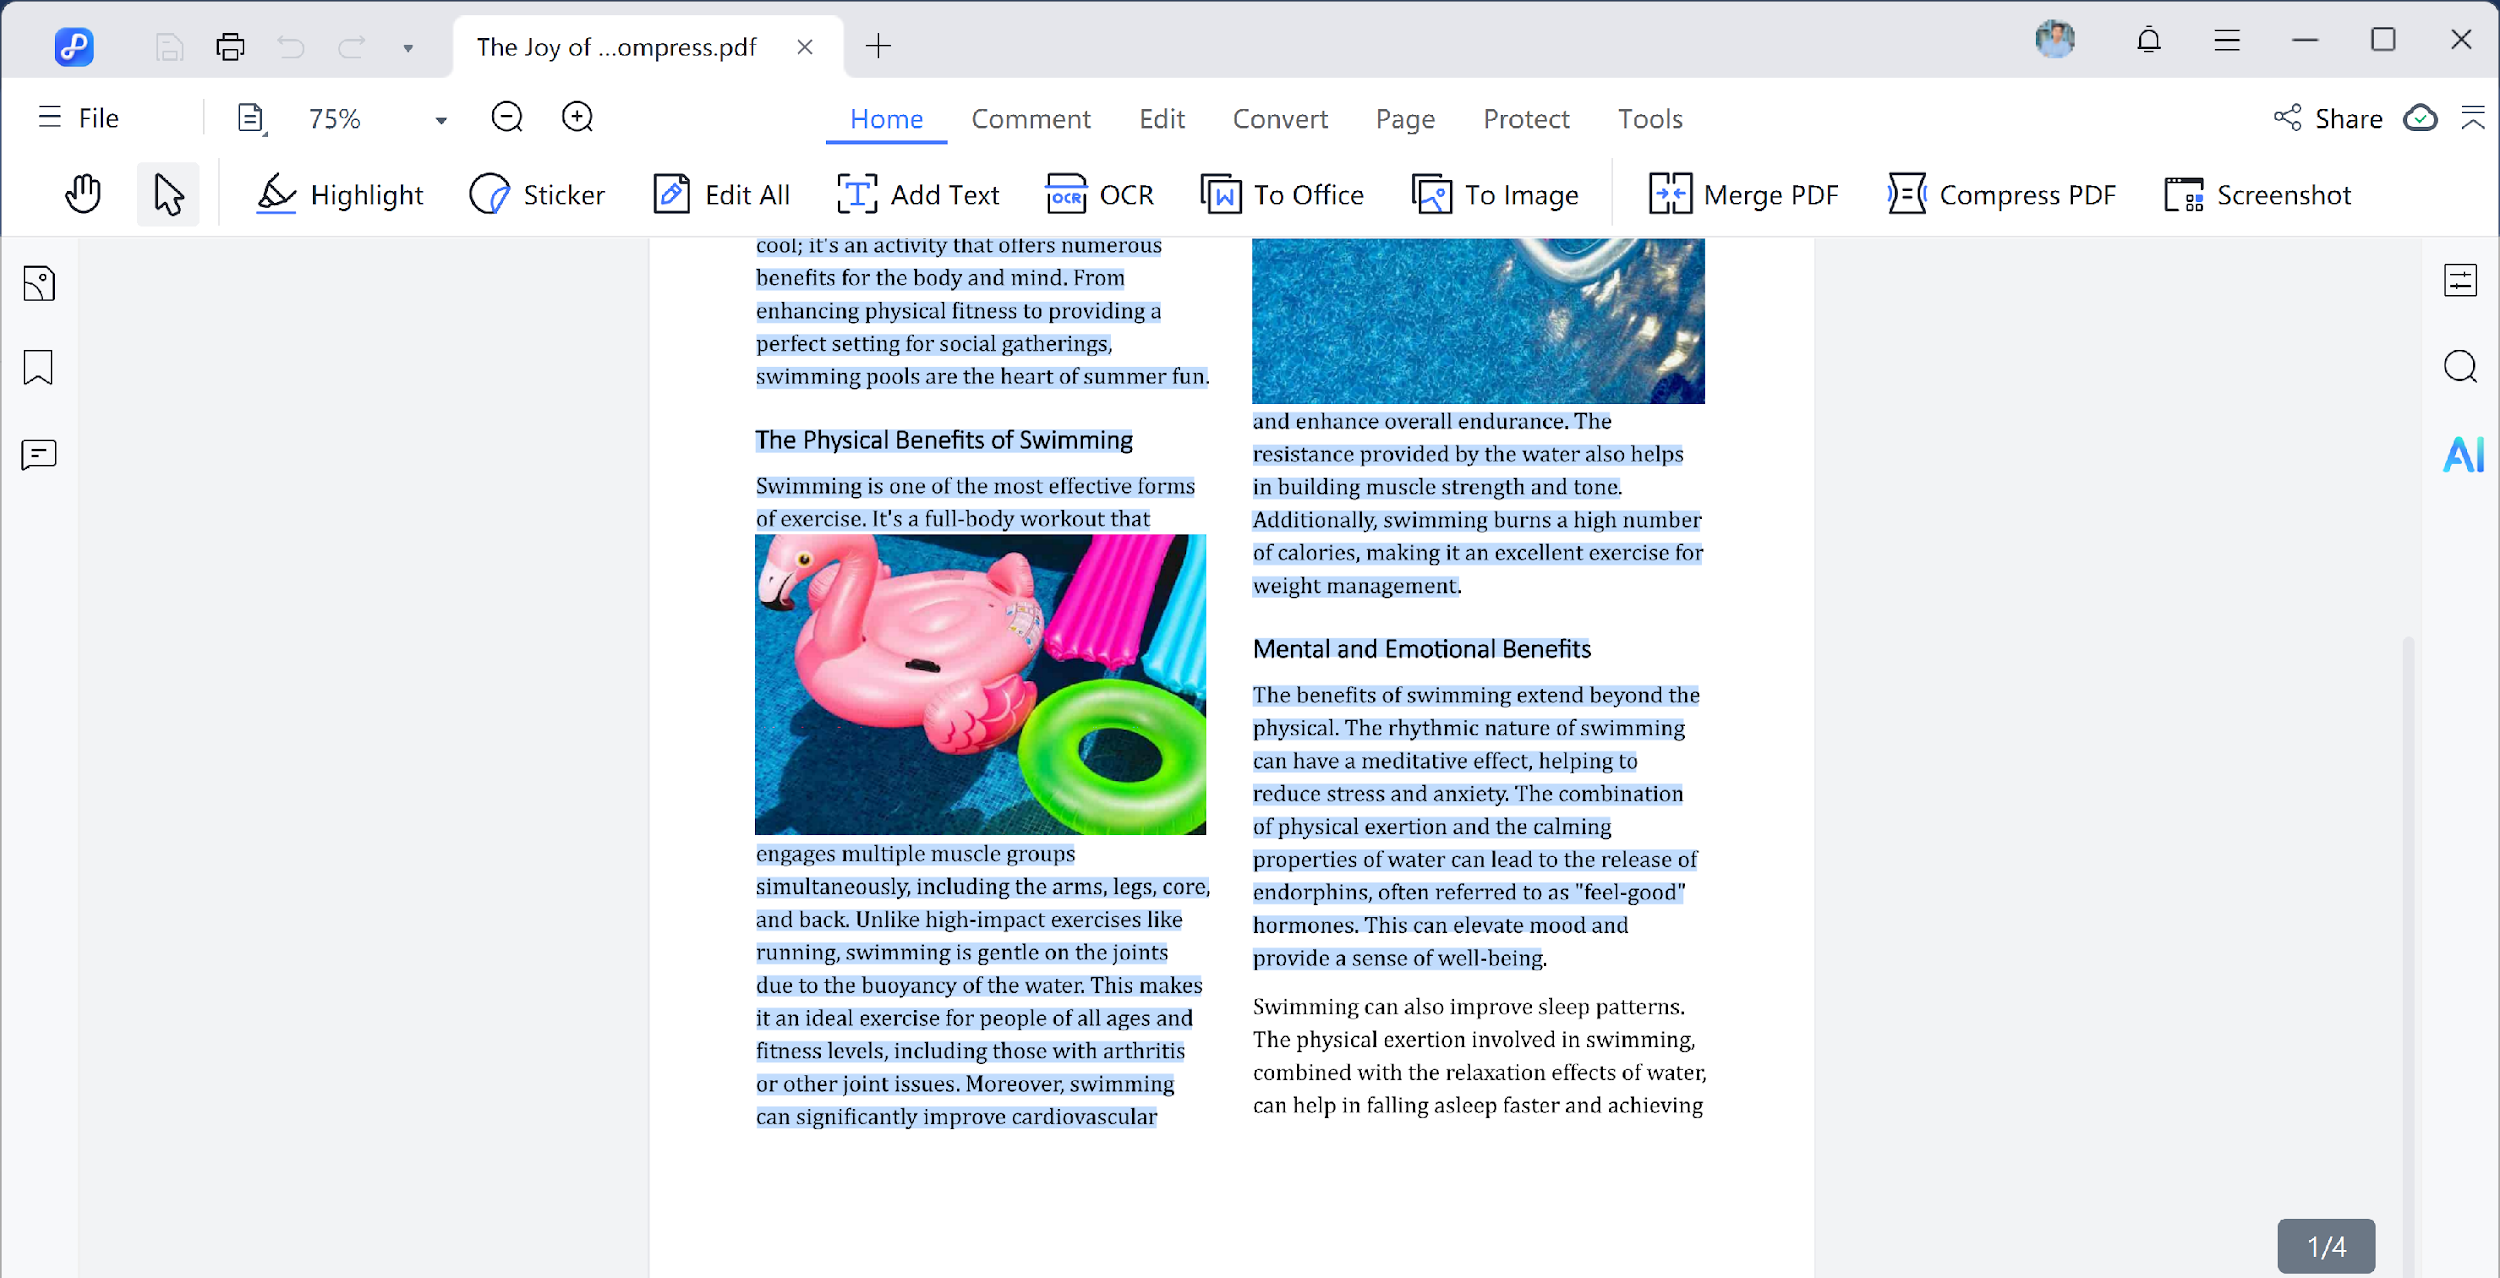Toggle the arrow select tool
The width and height of the screenshot is (2500, 1278).
coord(168,194)
